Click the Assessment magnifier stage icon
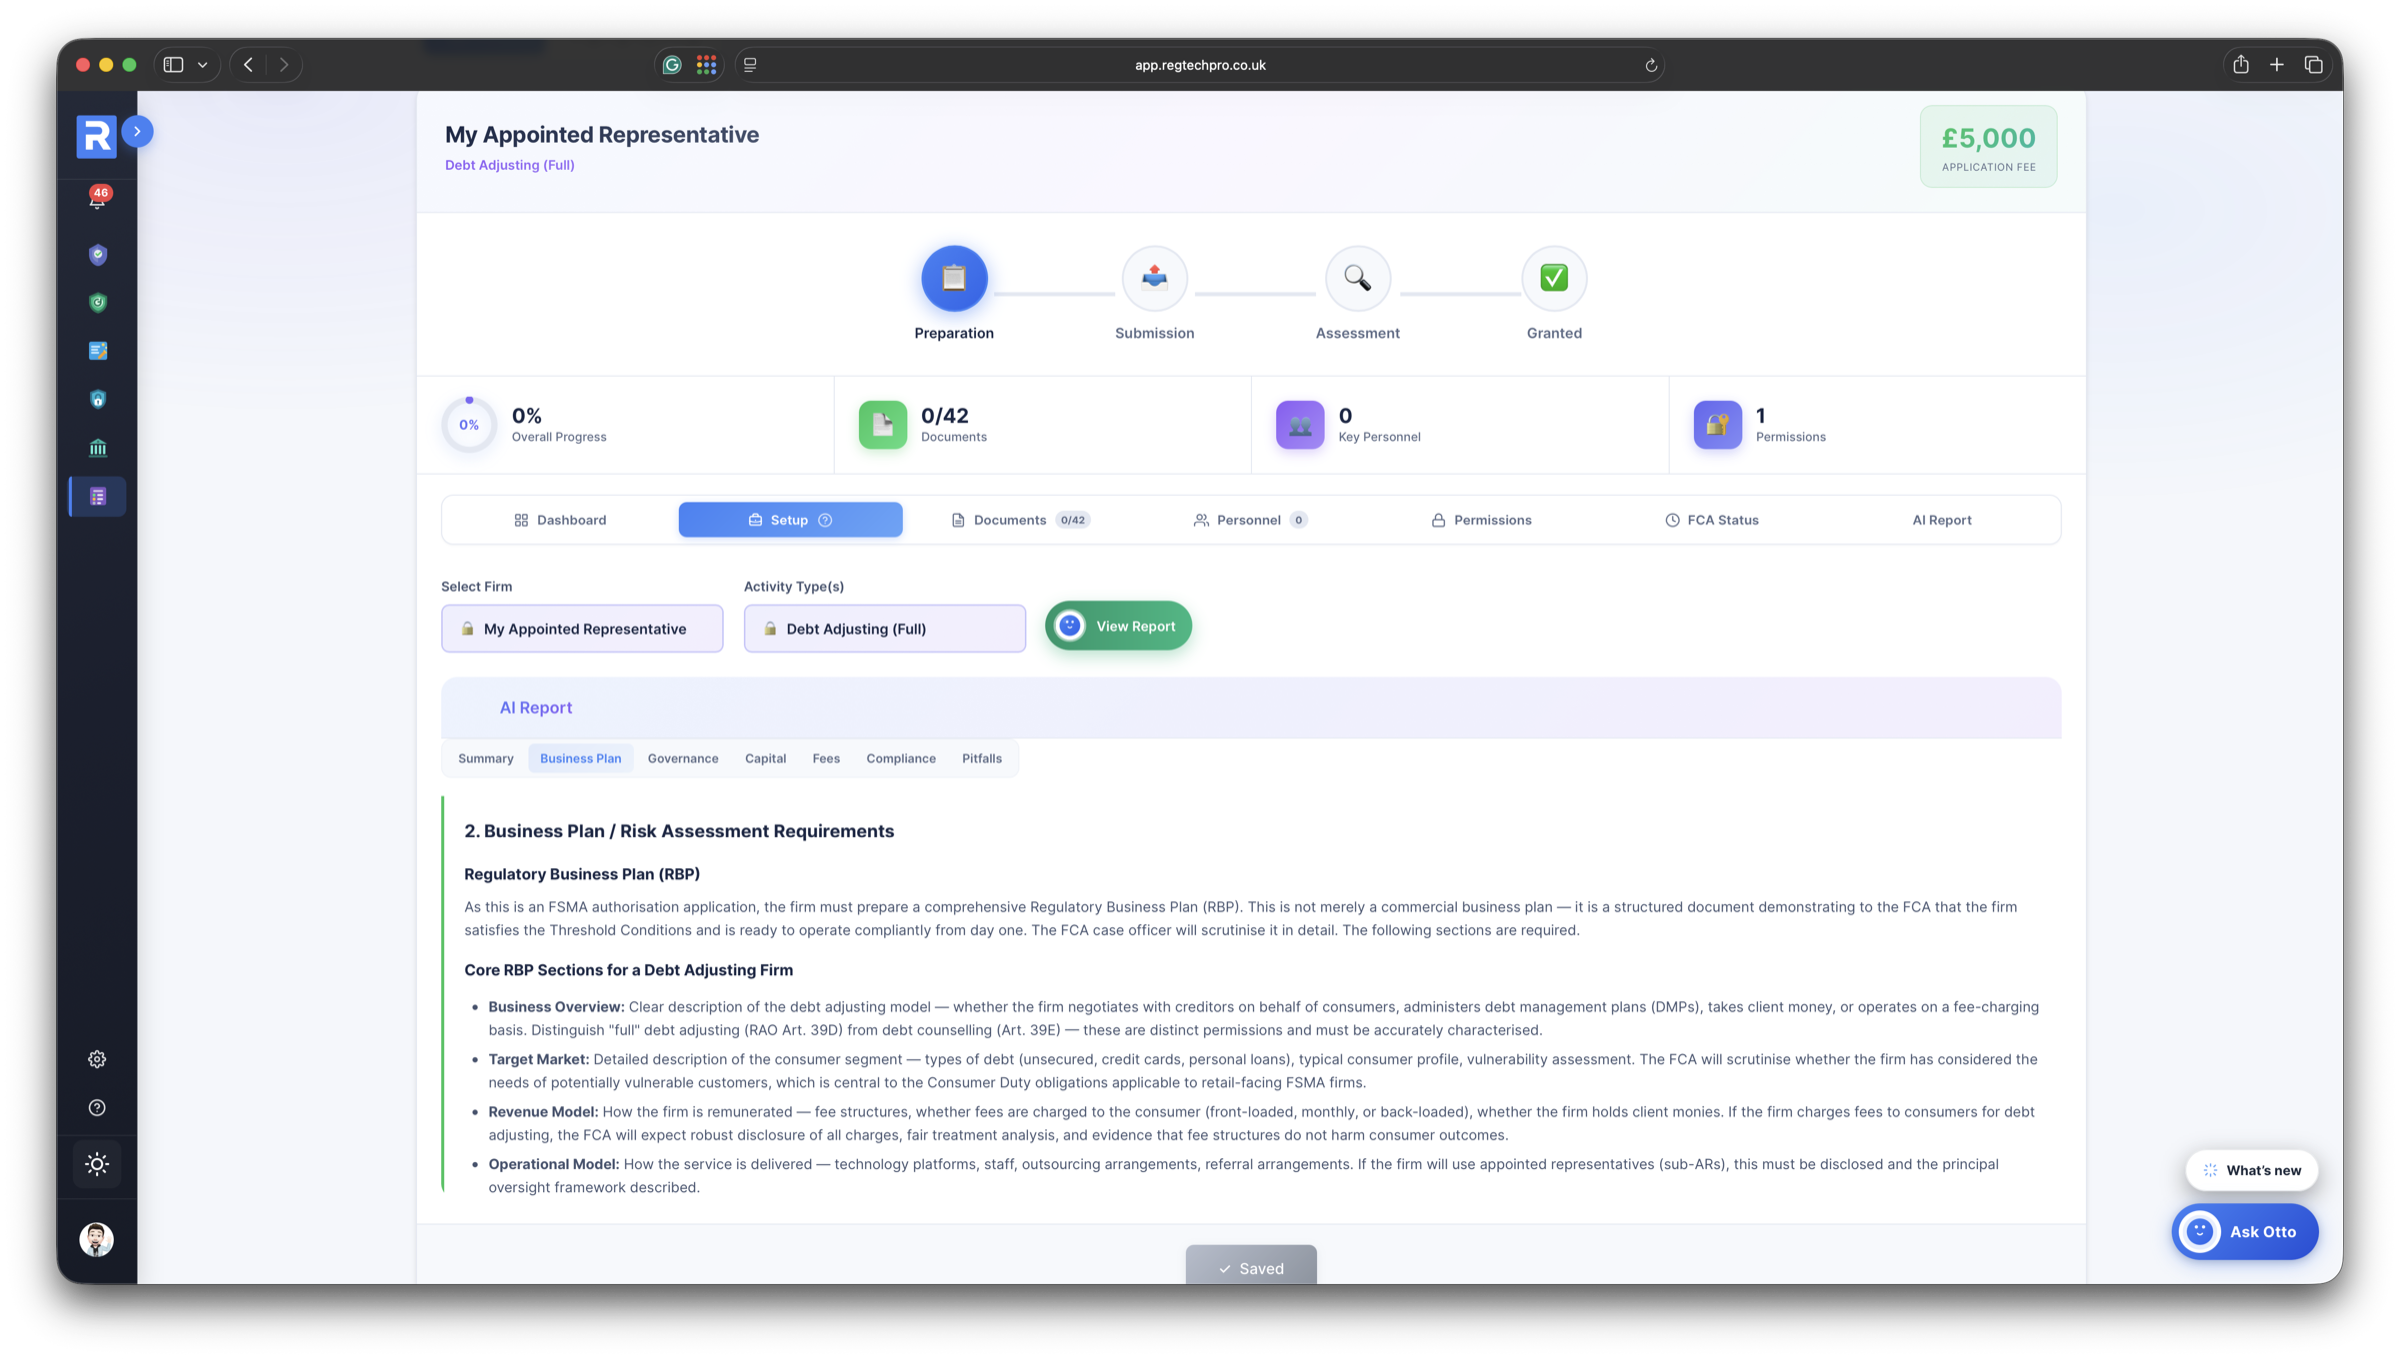Image resolution: width=2400 pixels, height=1359 pixels. (1357, 278)
